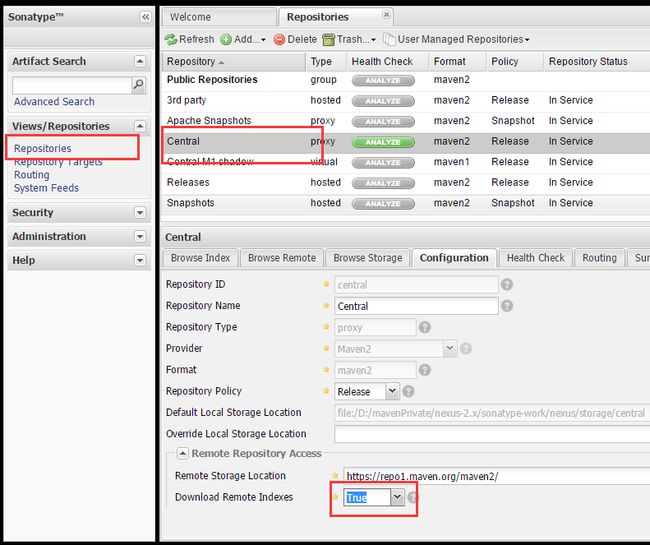
Task: Open the System Feeds link
Action: click(x=46, y=188)
